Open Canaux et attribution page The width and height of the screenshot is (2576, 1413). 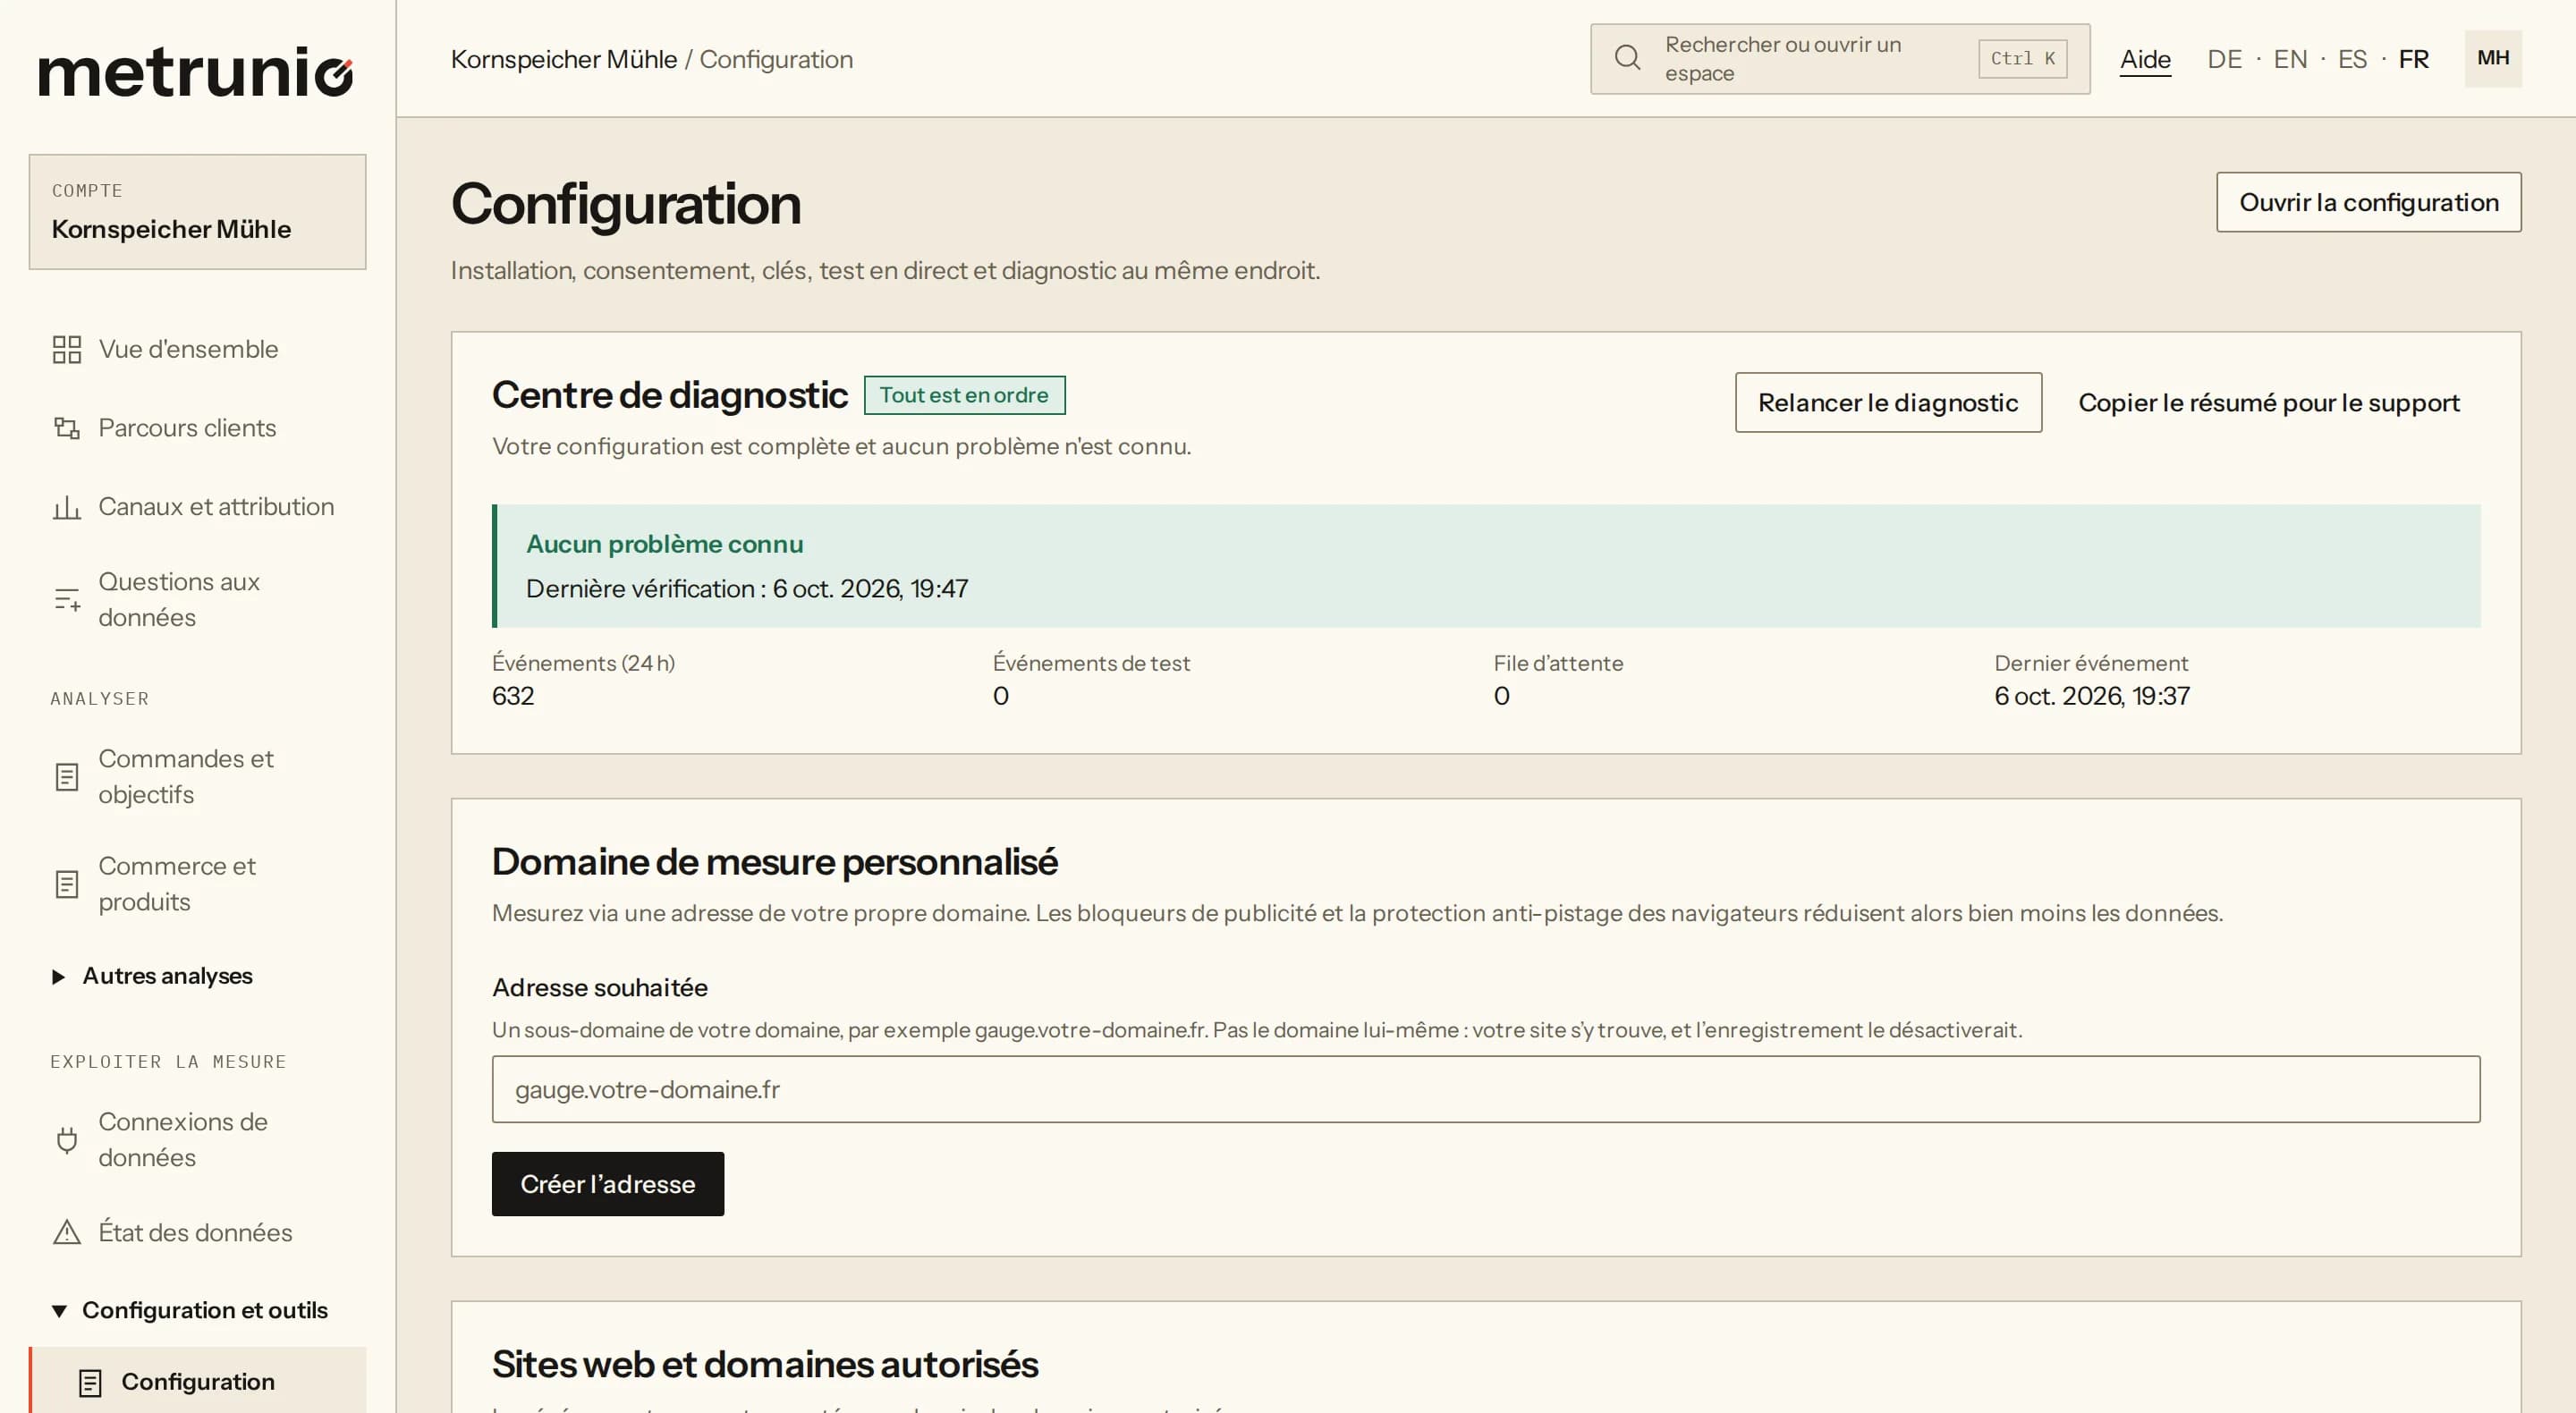[x=198, y=507]
